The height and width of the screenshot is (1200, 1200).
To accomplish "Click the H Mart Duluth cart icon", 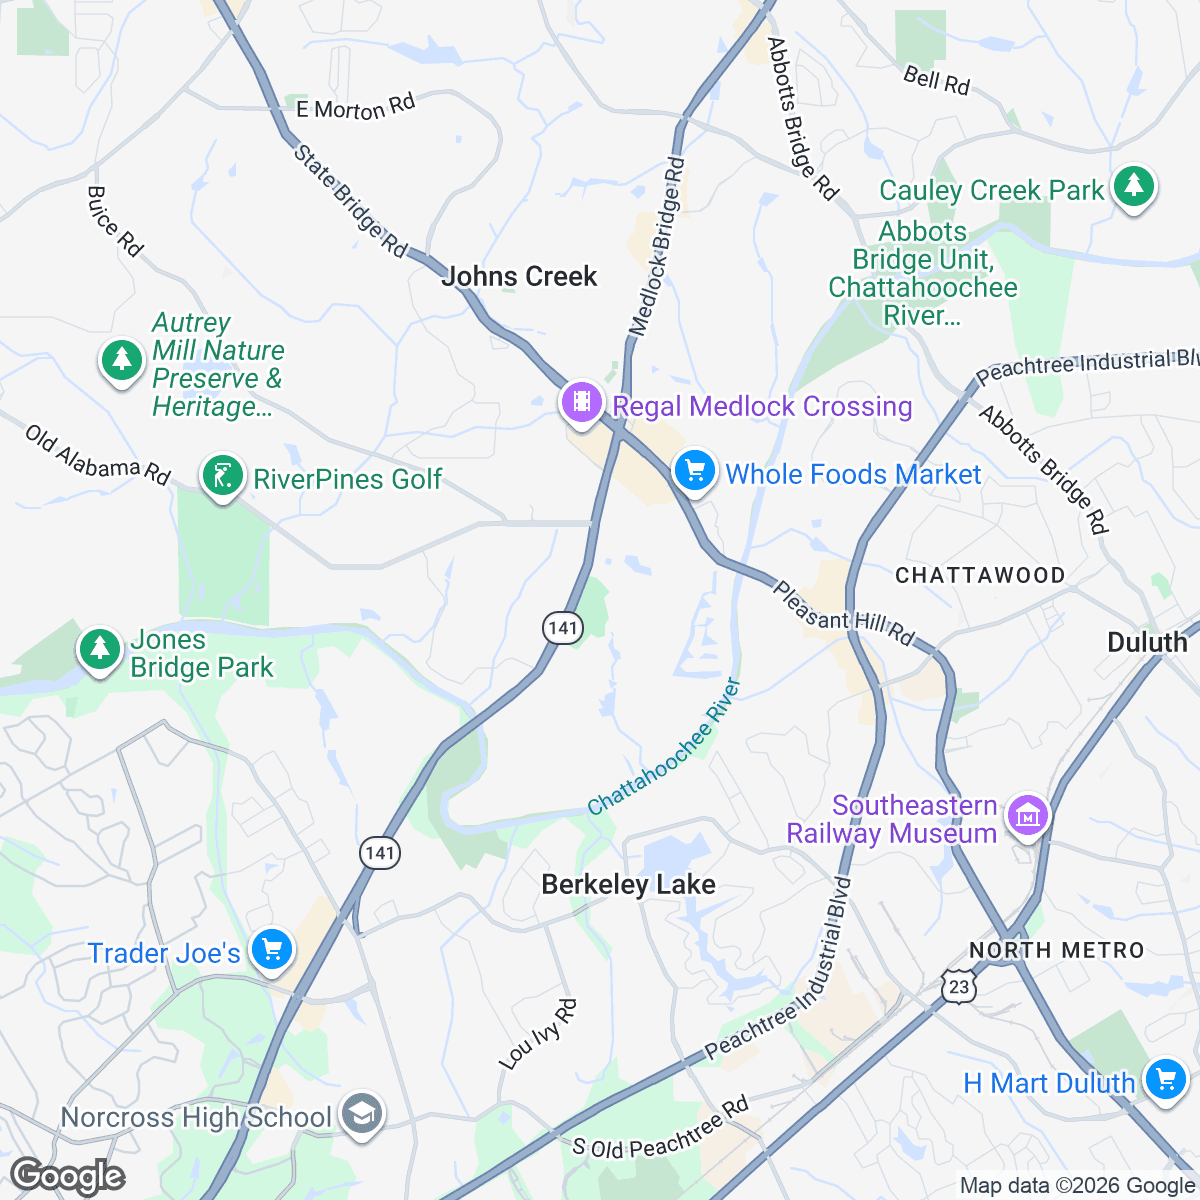I will (x=1165, y=1082).
